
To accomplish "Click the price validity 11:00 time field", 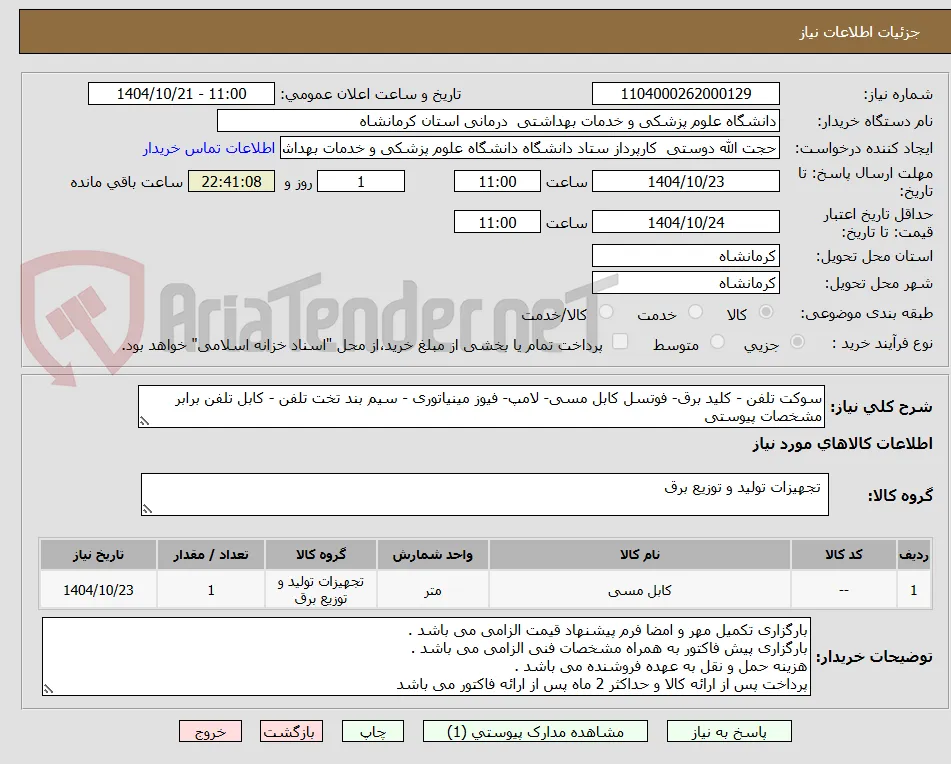I will click(497, 222).
